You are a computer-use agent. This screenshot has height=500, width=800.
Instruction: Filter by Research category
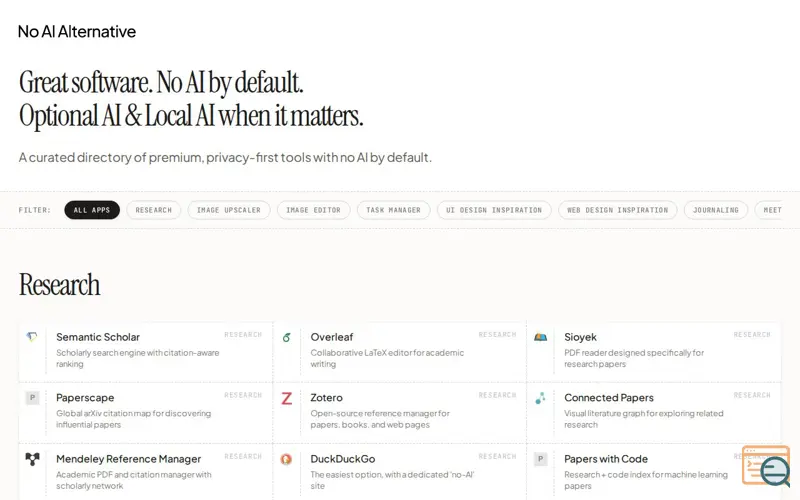point(154,210)
